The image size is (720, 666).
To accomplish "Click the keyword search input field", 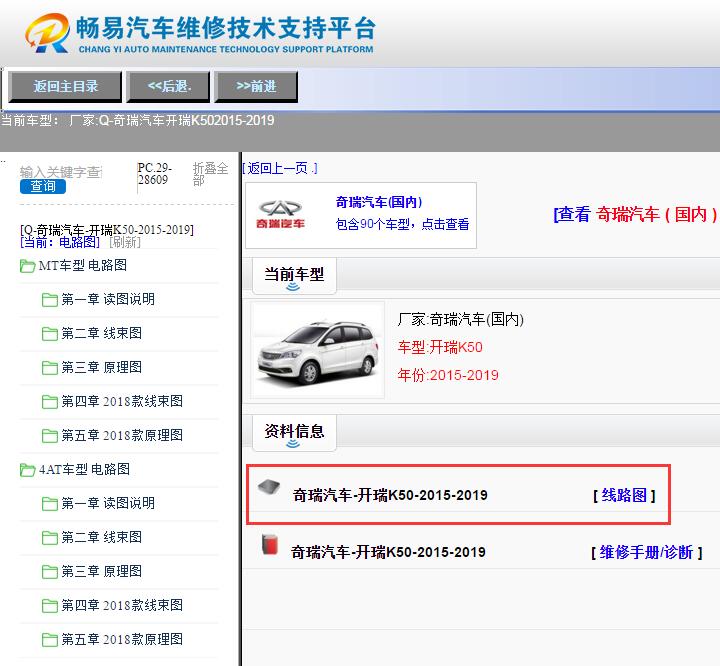I will (61, 172).
